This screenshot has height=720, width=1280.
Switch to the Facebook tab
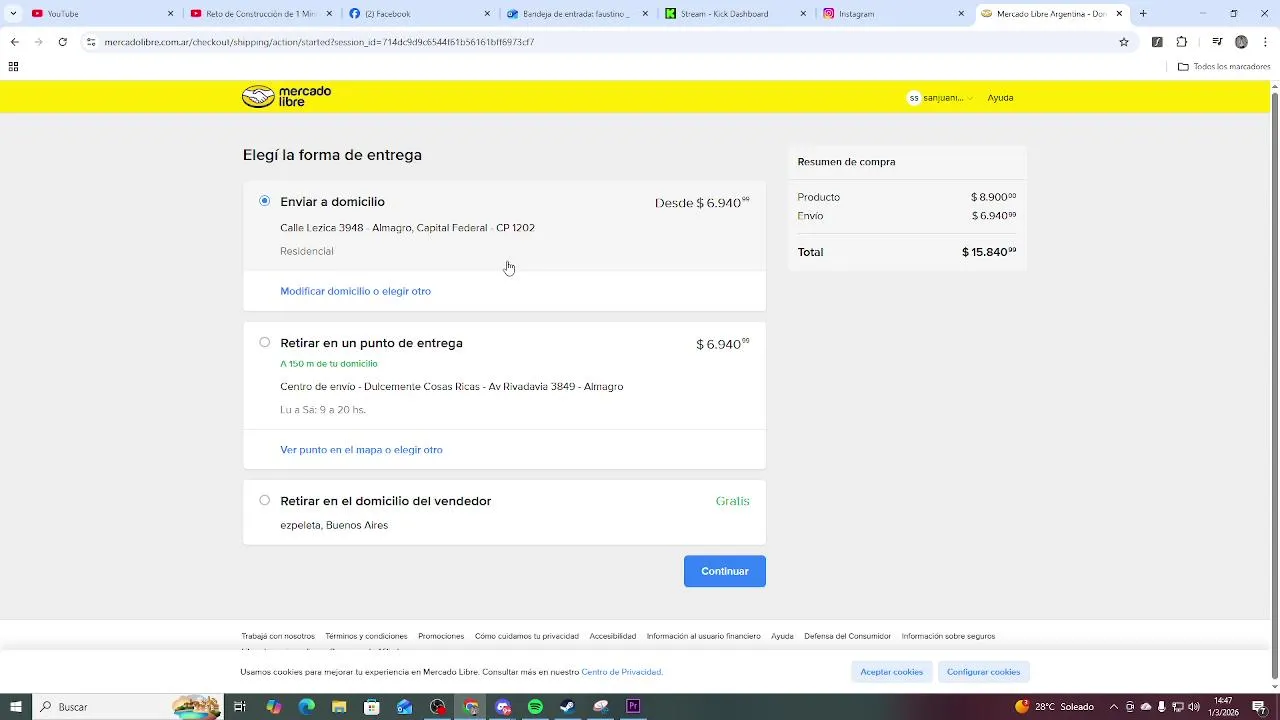click(x=418, y=14)
